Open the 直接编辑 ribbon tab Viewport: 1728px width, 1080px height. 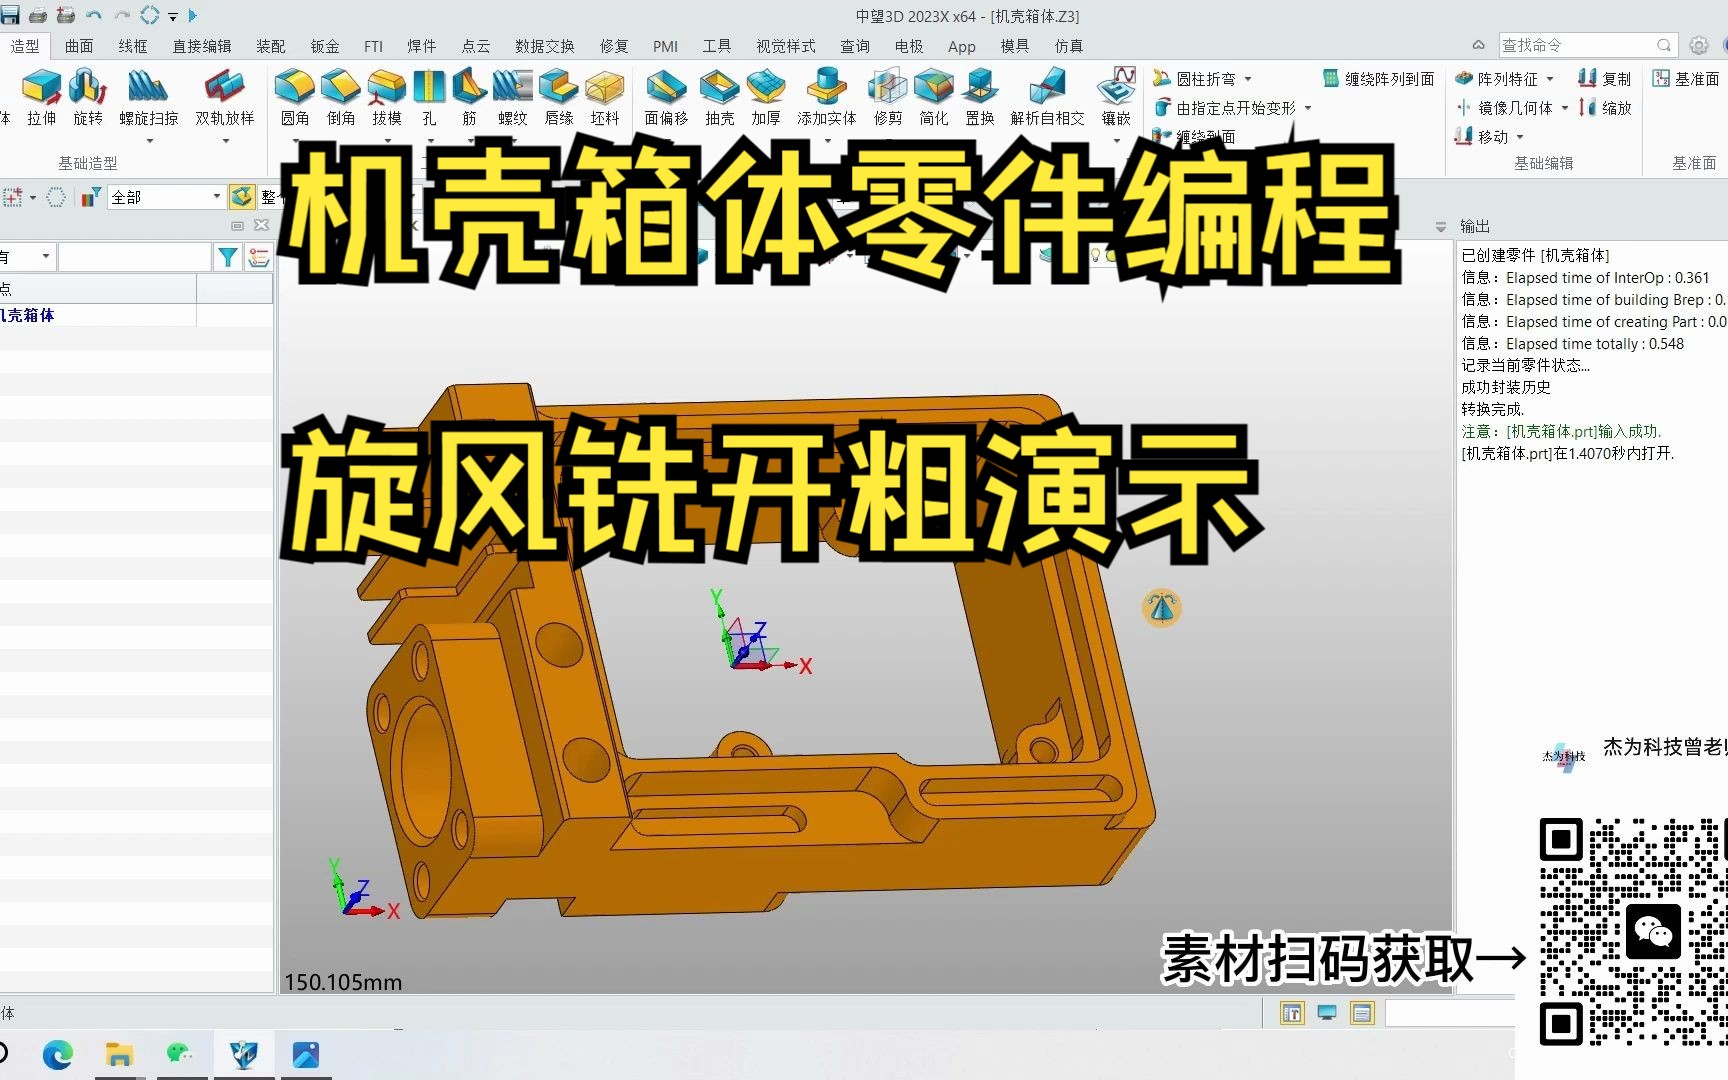pyautogui.click(x=202, y=46)
